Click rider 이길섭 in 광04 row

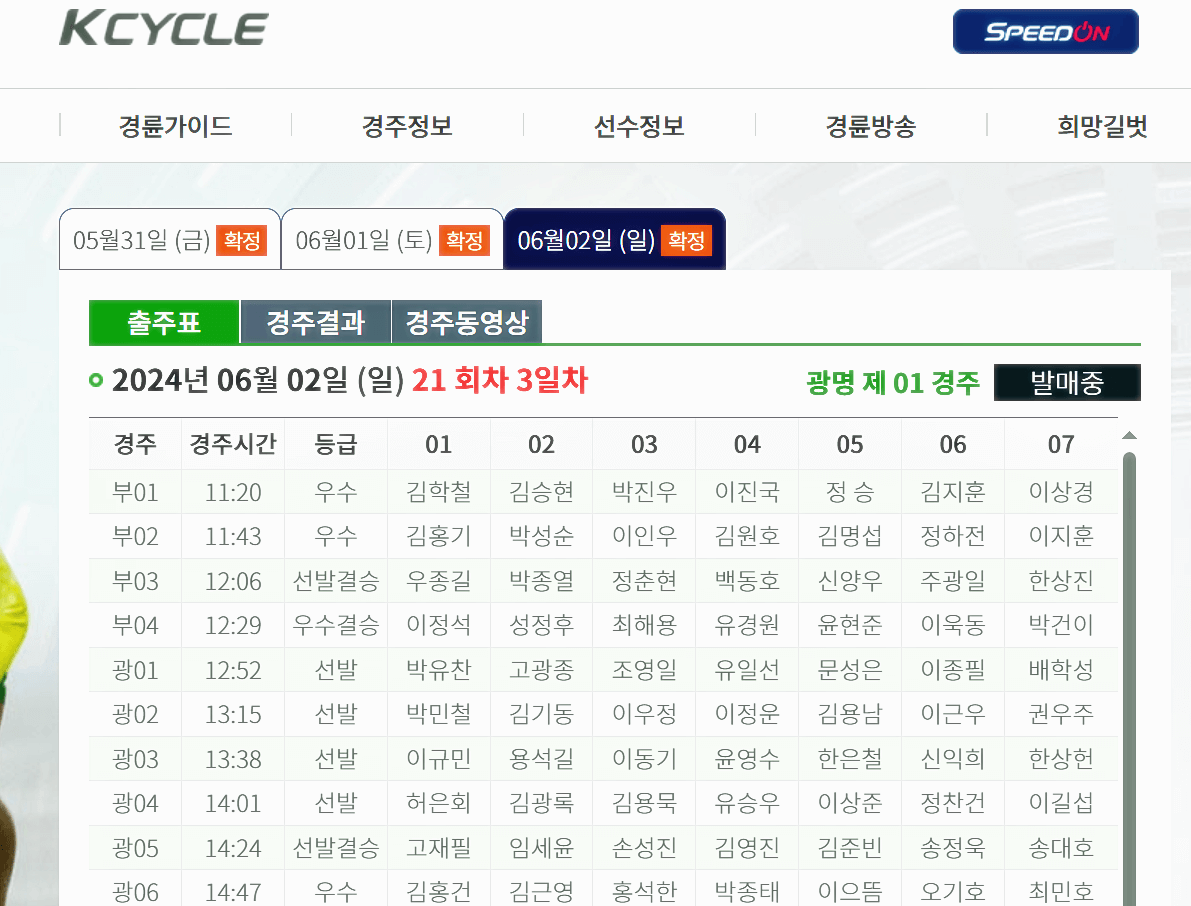tap(1061, 803)
